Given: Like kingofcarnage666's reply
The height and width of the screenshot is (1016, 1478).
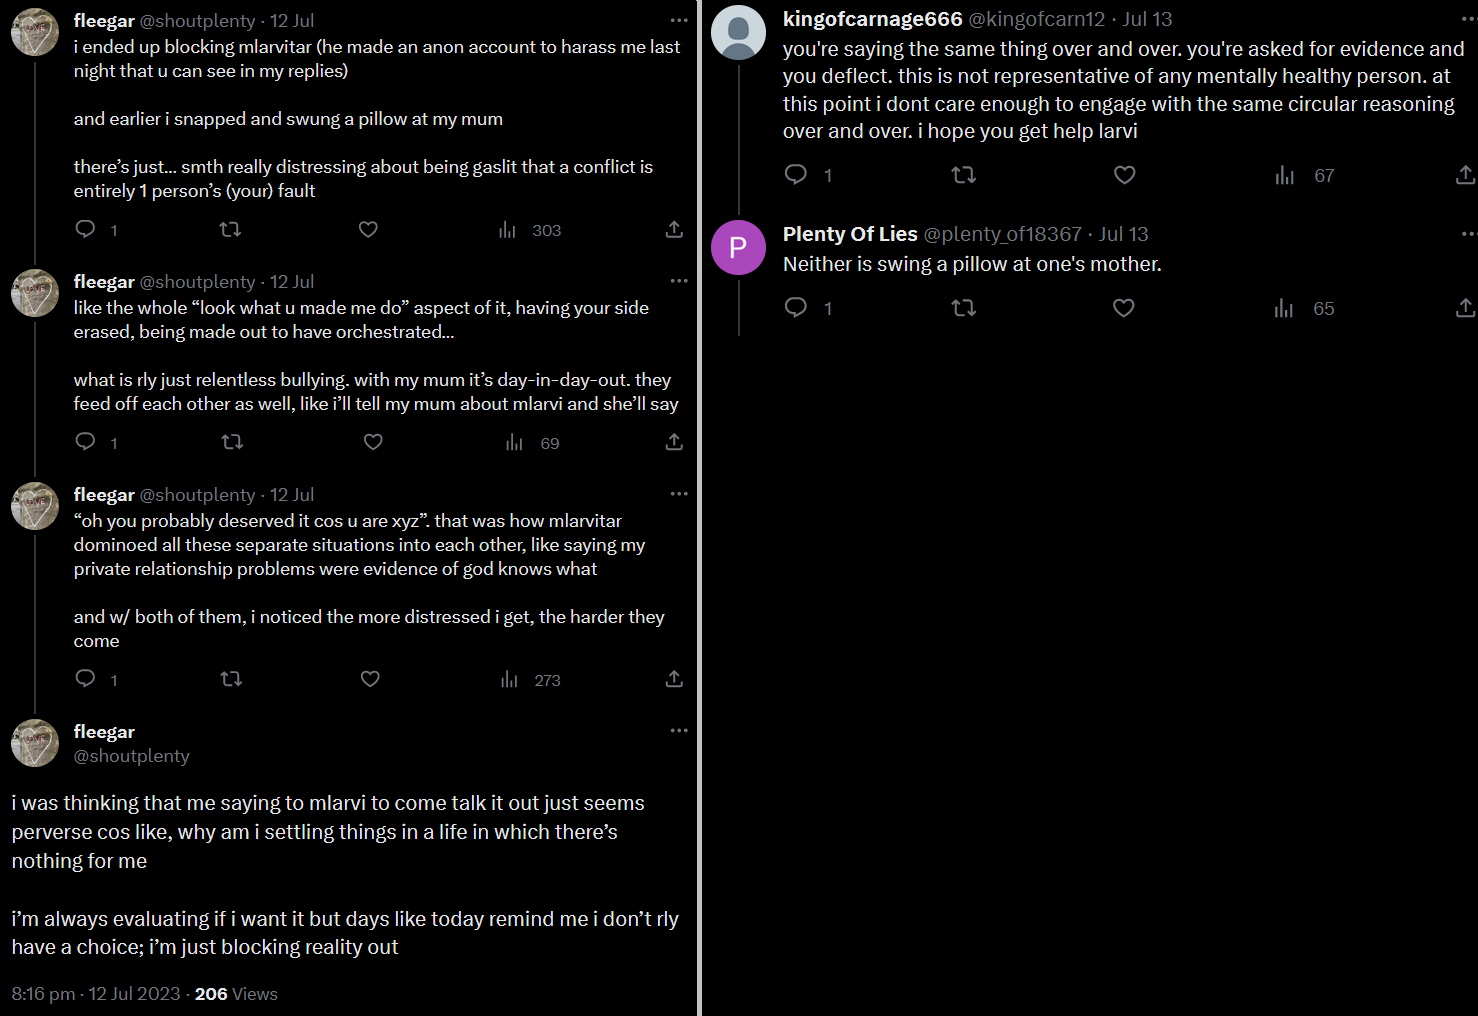Looking at the screenshot, I should click(x=1124, y=175).
